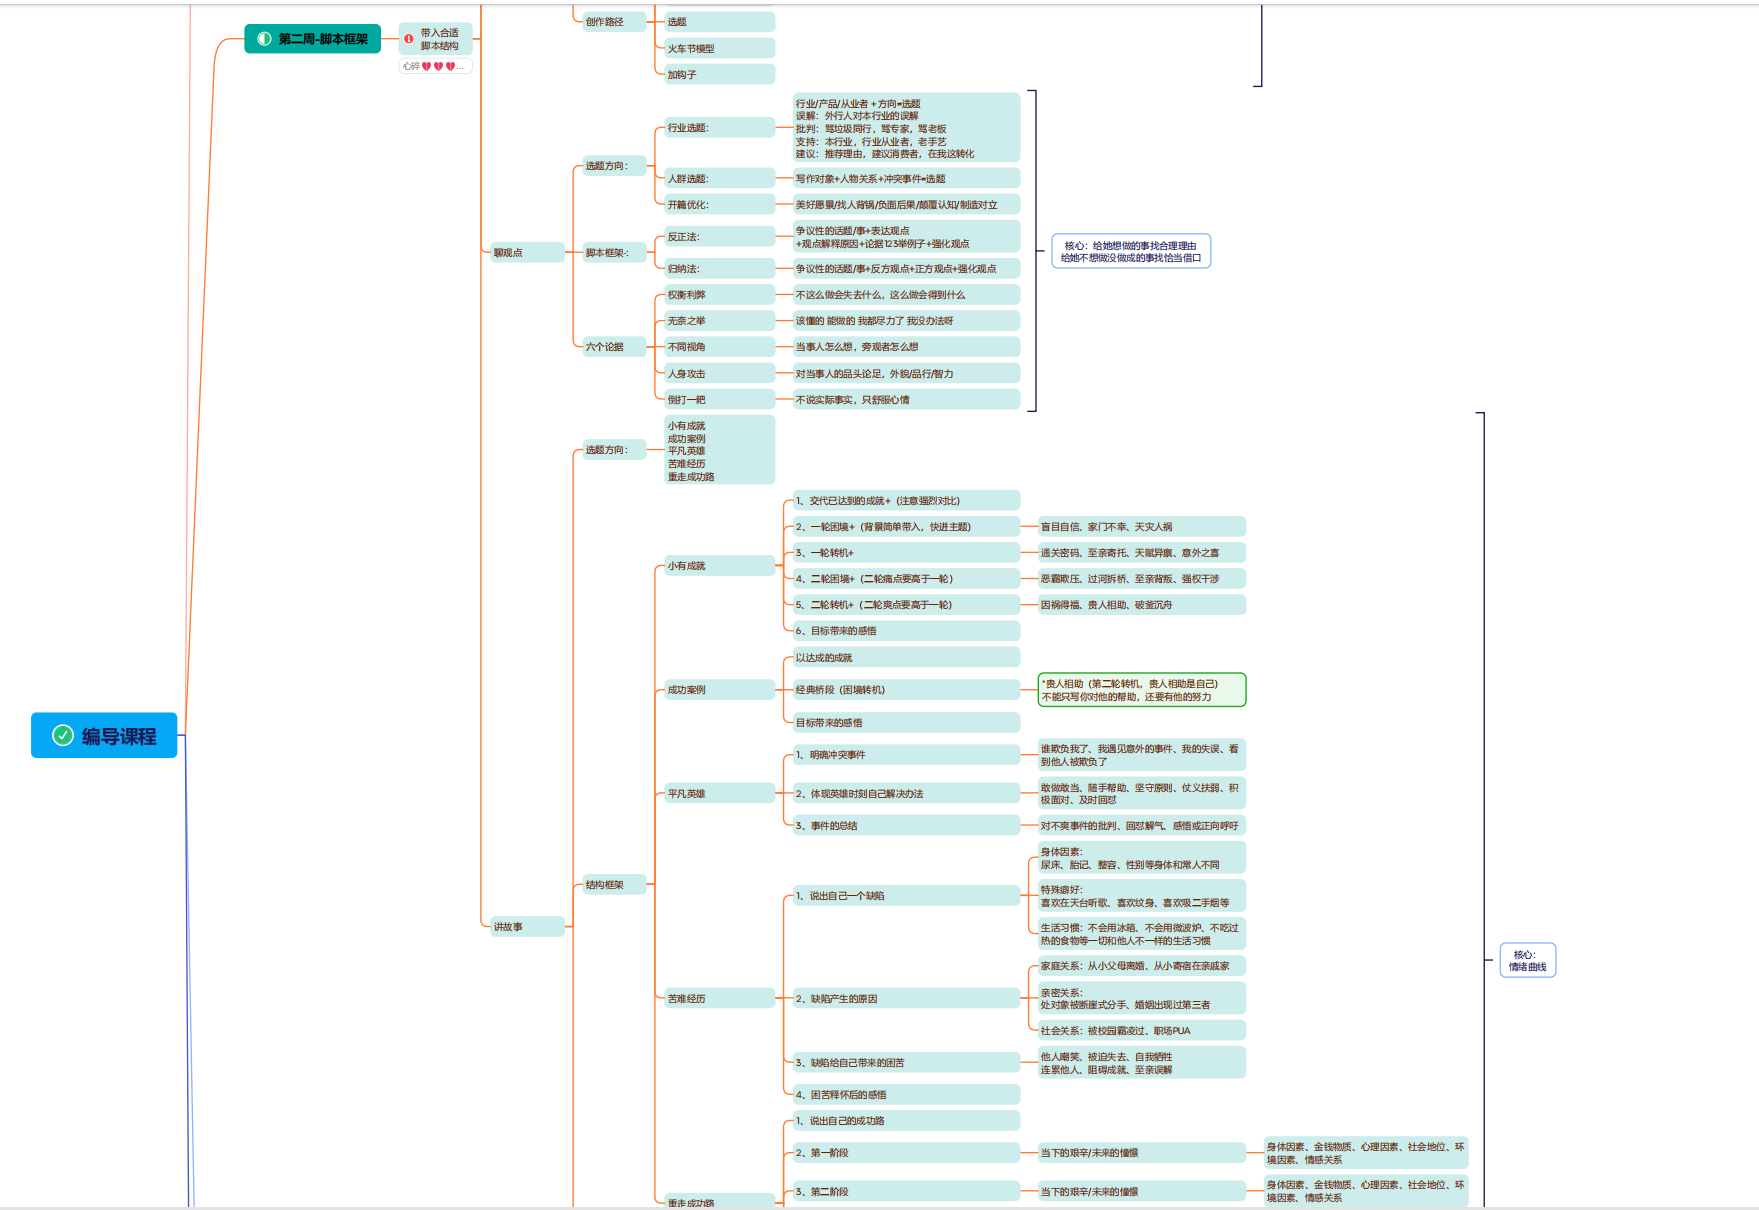Viewport: 1759px width, 1210px height.
Task: Select the 加钩子 node
Action: click(718, 75)
